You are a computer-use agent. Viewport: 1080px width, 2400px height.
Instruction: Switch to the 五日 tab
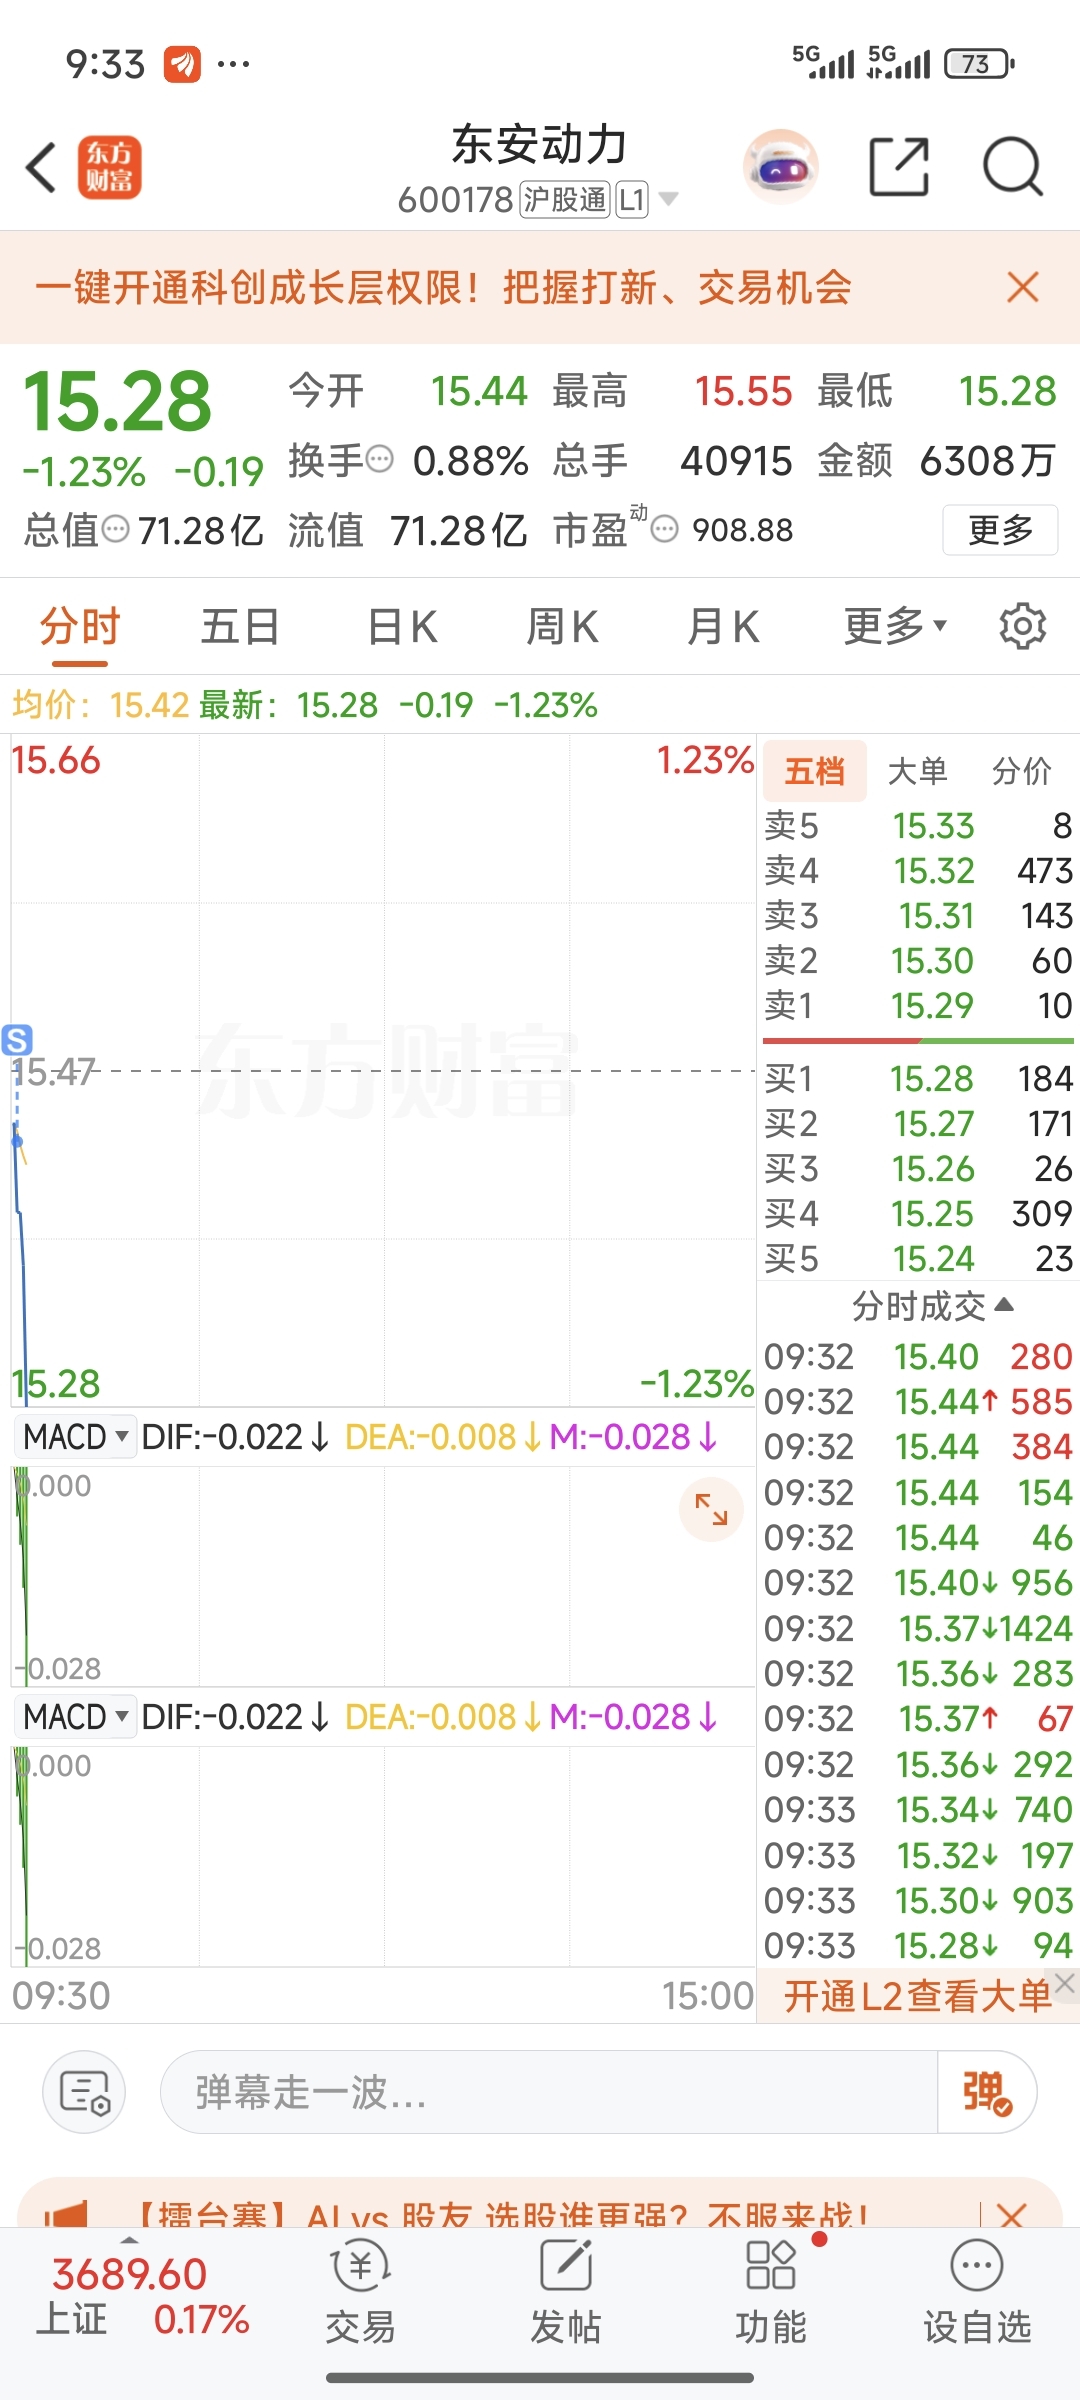[240, 627]
